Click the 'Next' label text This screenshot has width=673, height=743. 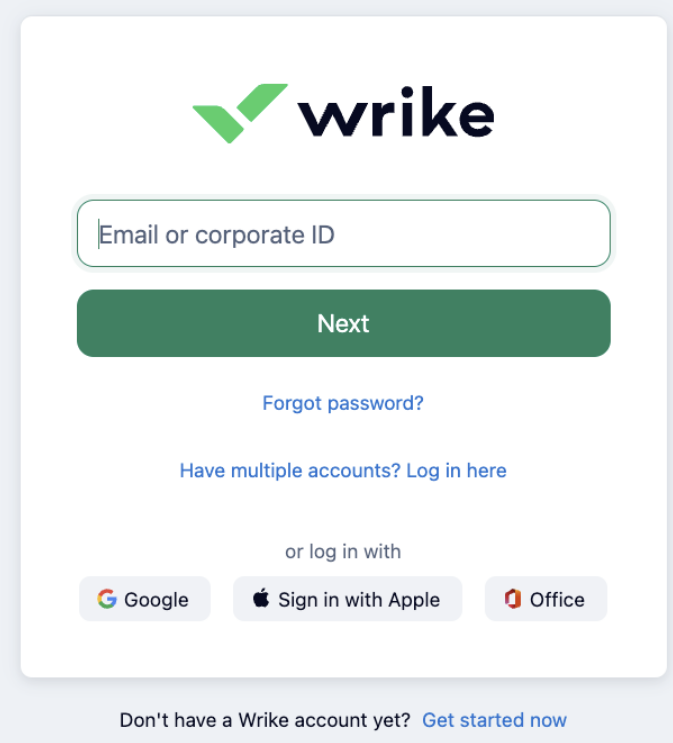[x=343, y=324]
